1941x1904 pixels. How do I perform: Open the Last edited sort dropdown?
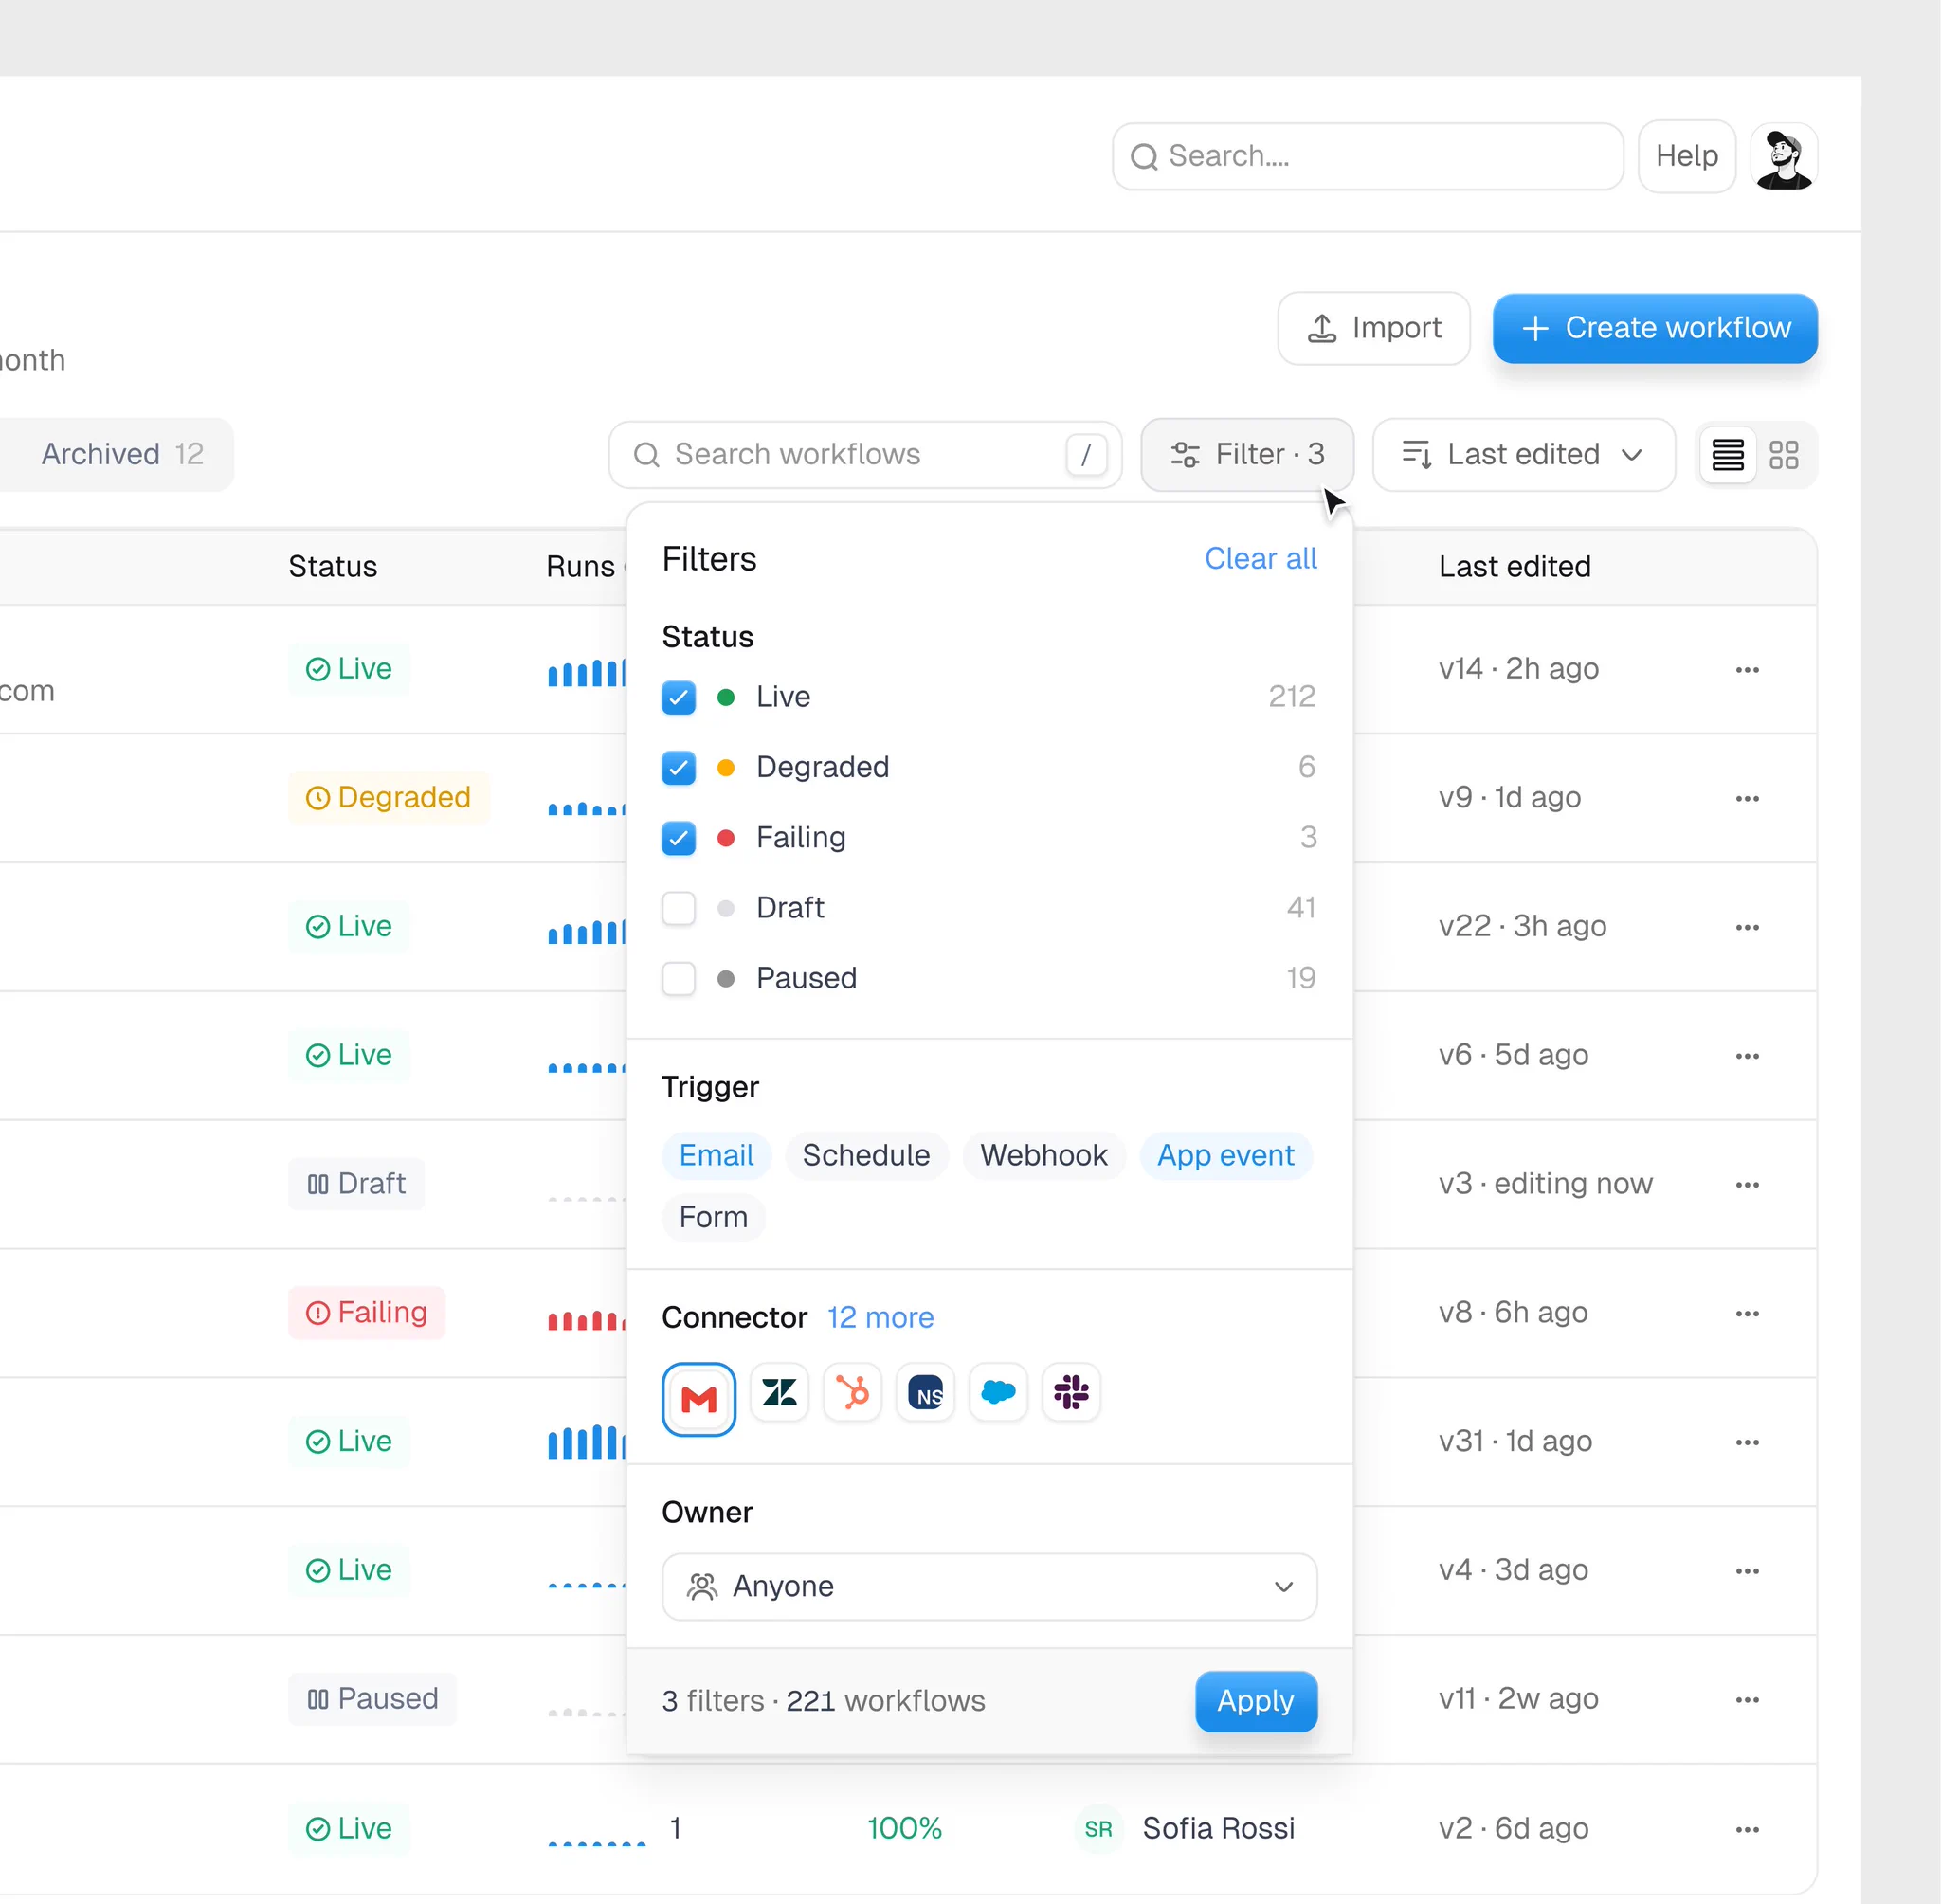point(1523,455)
